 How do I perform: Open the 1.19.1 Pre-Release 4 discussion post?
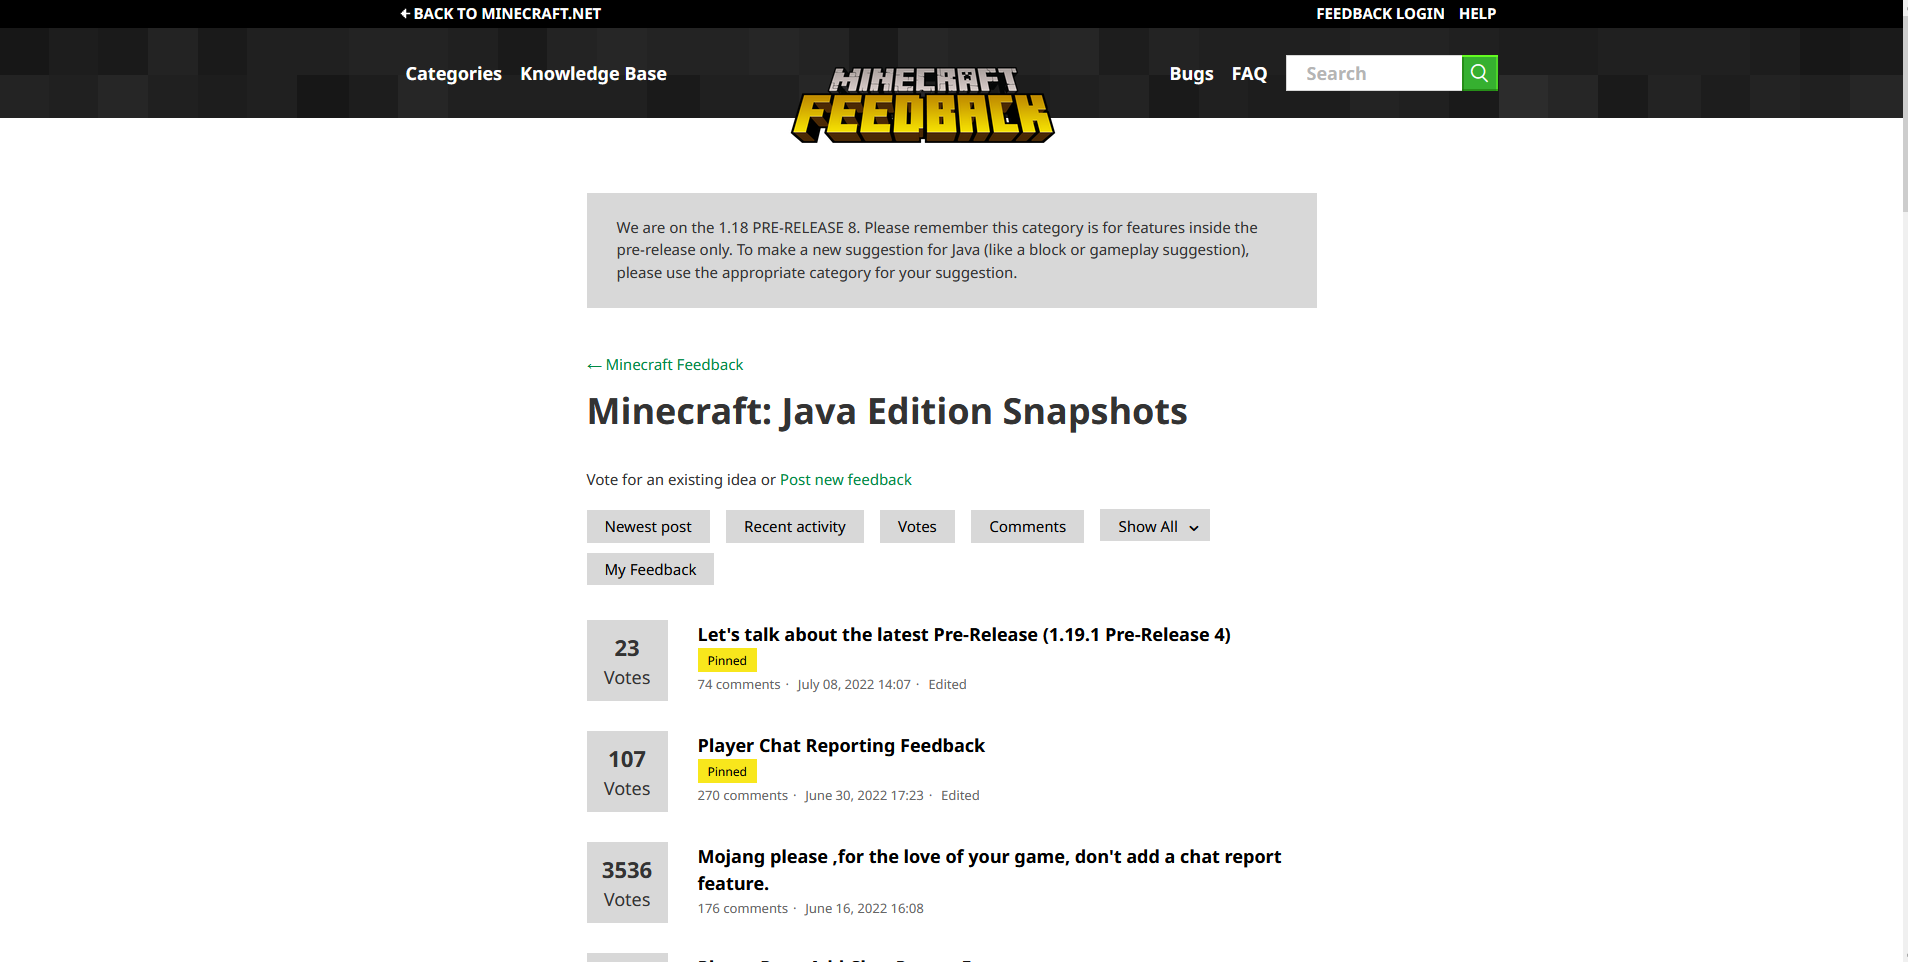click(964, 635)
